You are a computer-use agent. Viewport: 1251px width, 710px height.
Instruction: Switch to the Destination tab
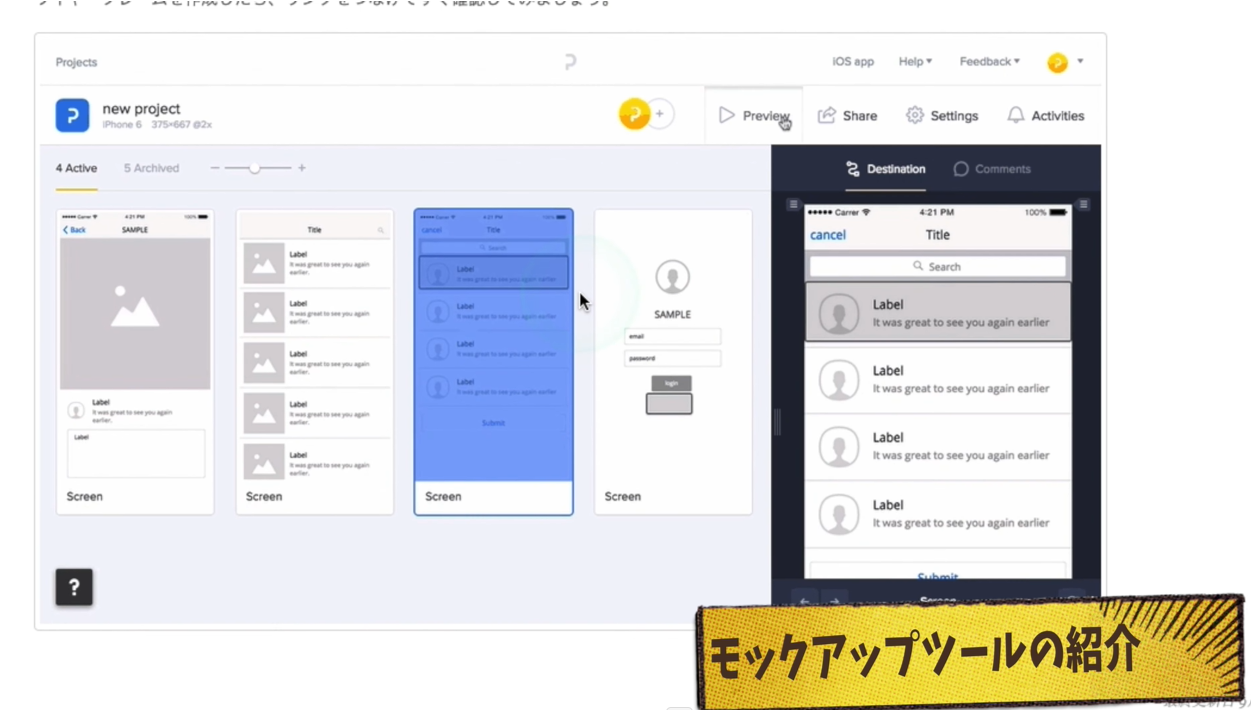pos(885,169)
